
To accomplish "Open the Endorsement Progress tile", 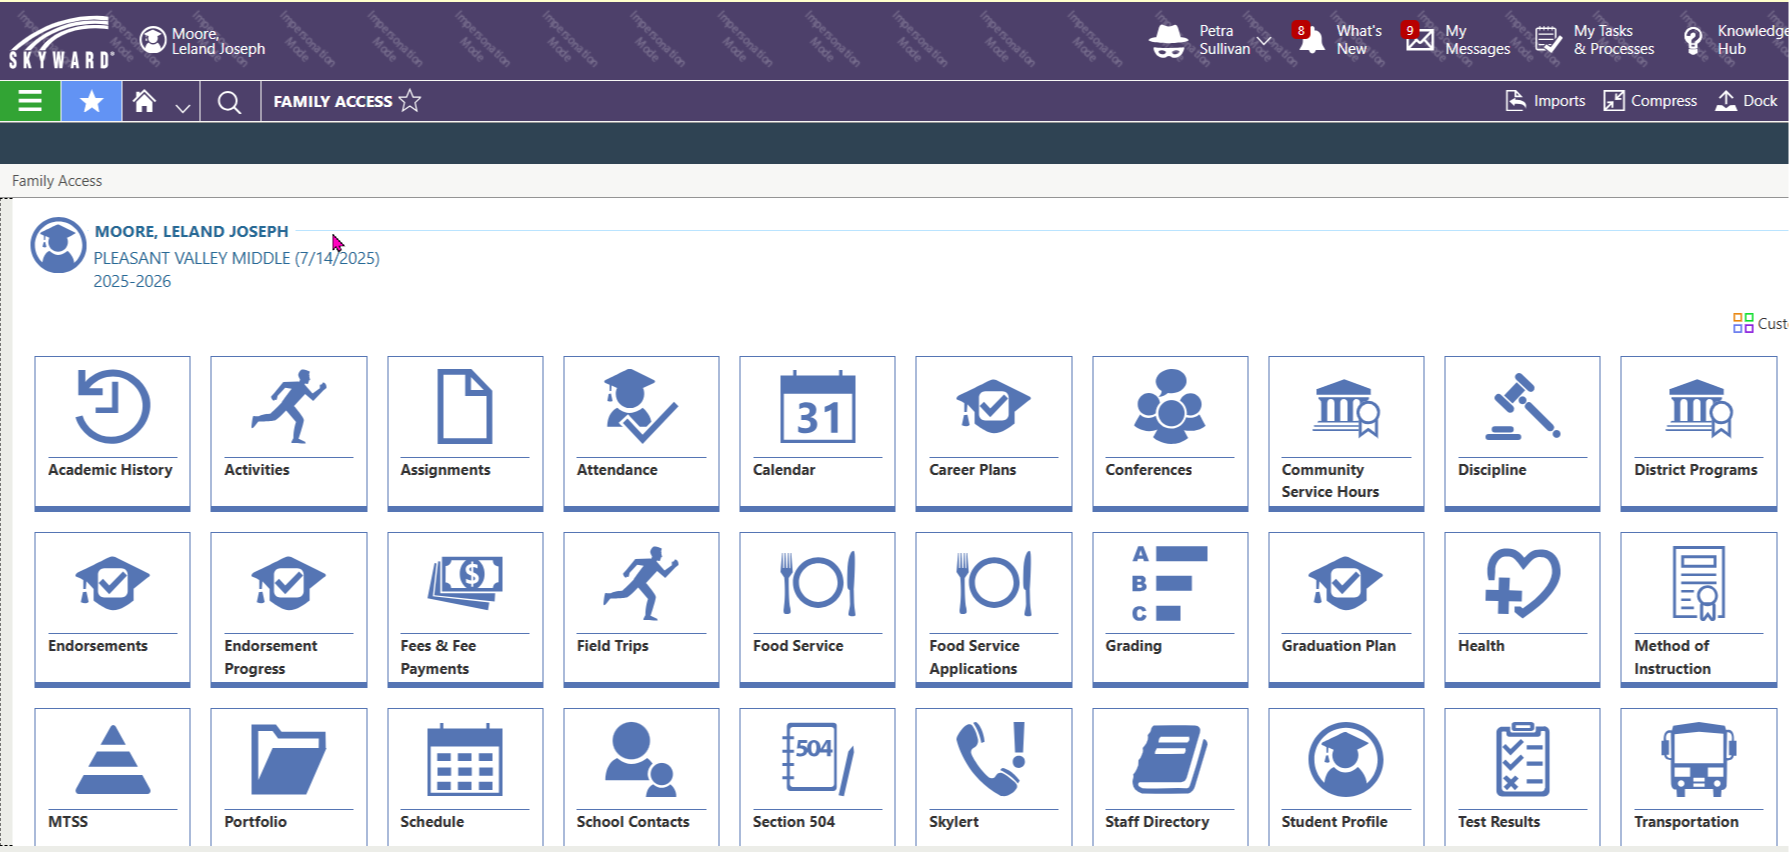I will (x=288, y=609).
